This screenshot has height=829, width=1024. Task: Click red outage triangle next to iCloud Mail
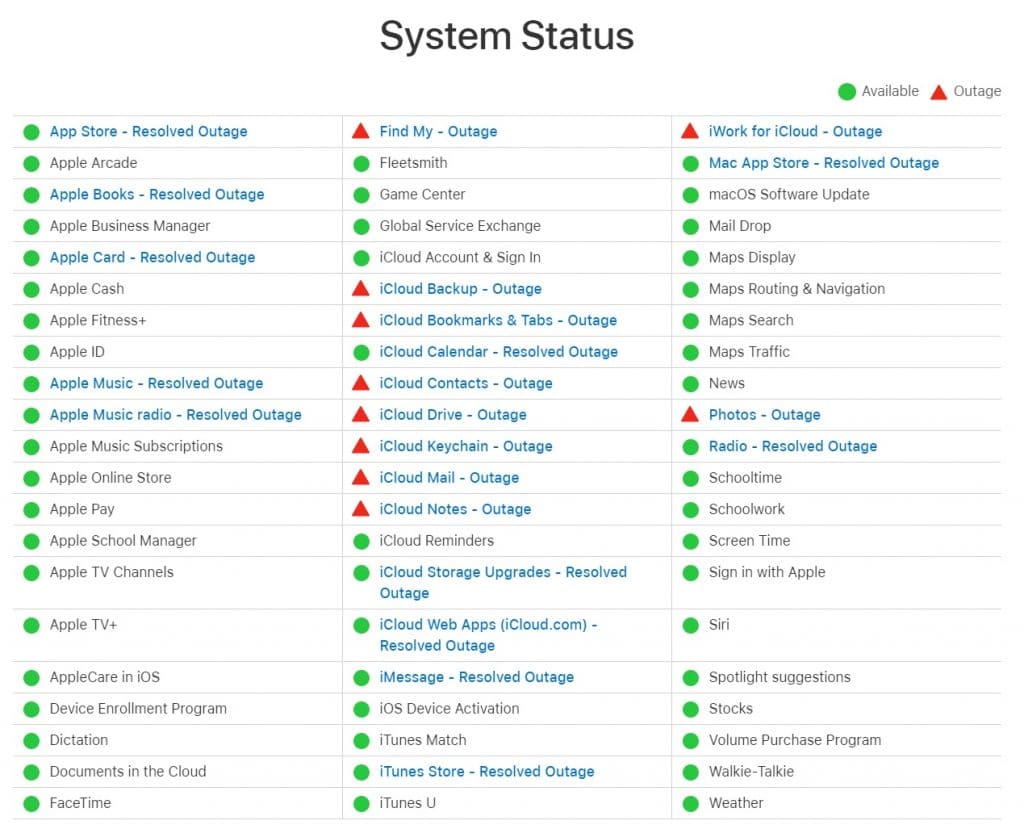pyautogui.click(x=361, y=478)
